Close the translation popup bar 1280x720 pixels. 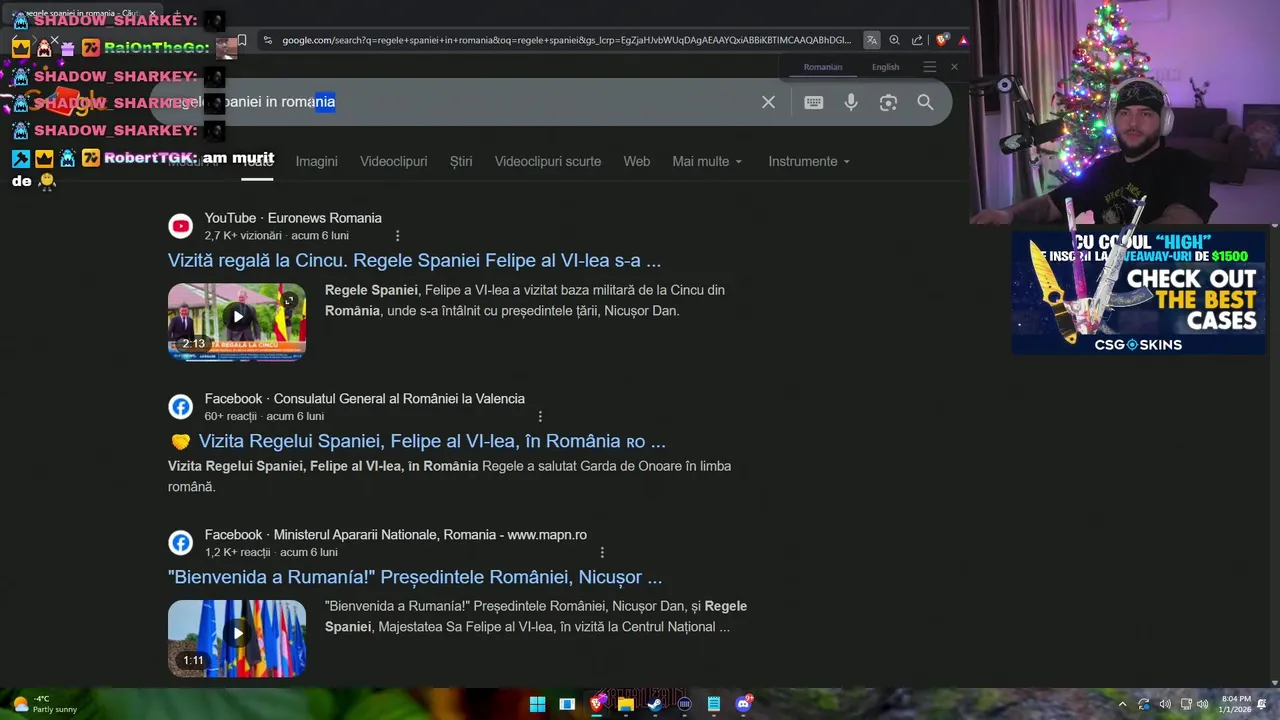954,67
